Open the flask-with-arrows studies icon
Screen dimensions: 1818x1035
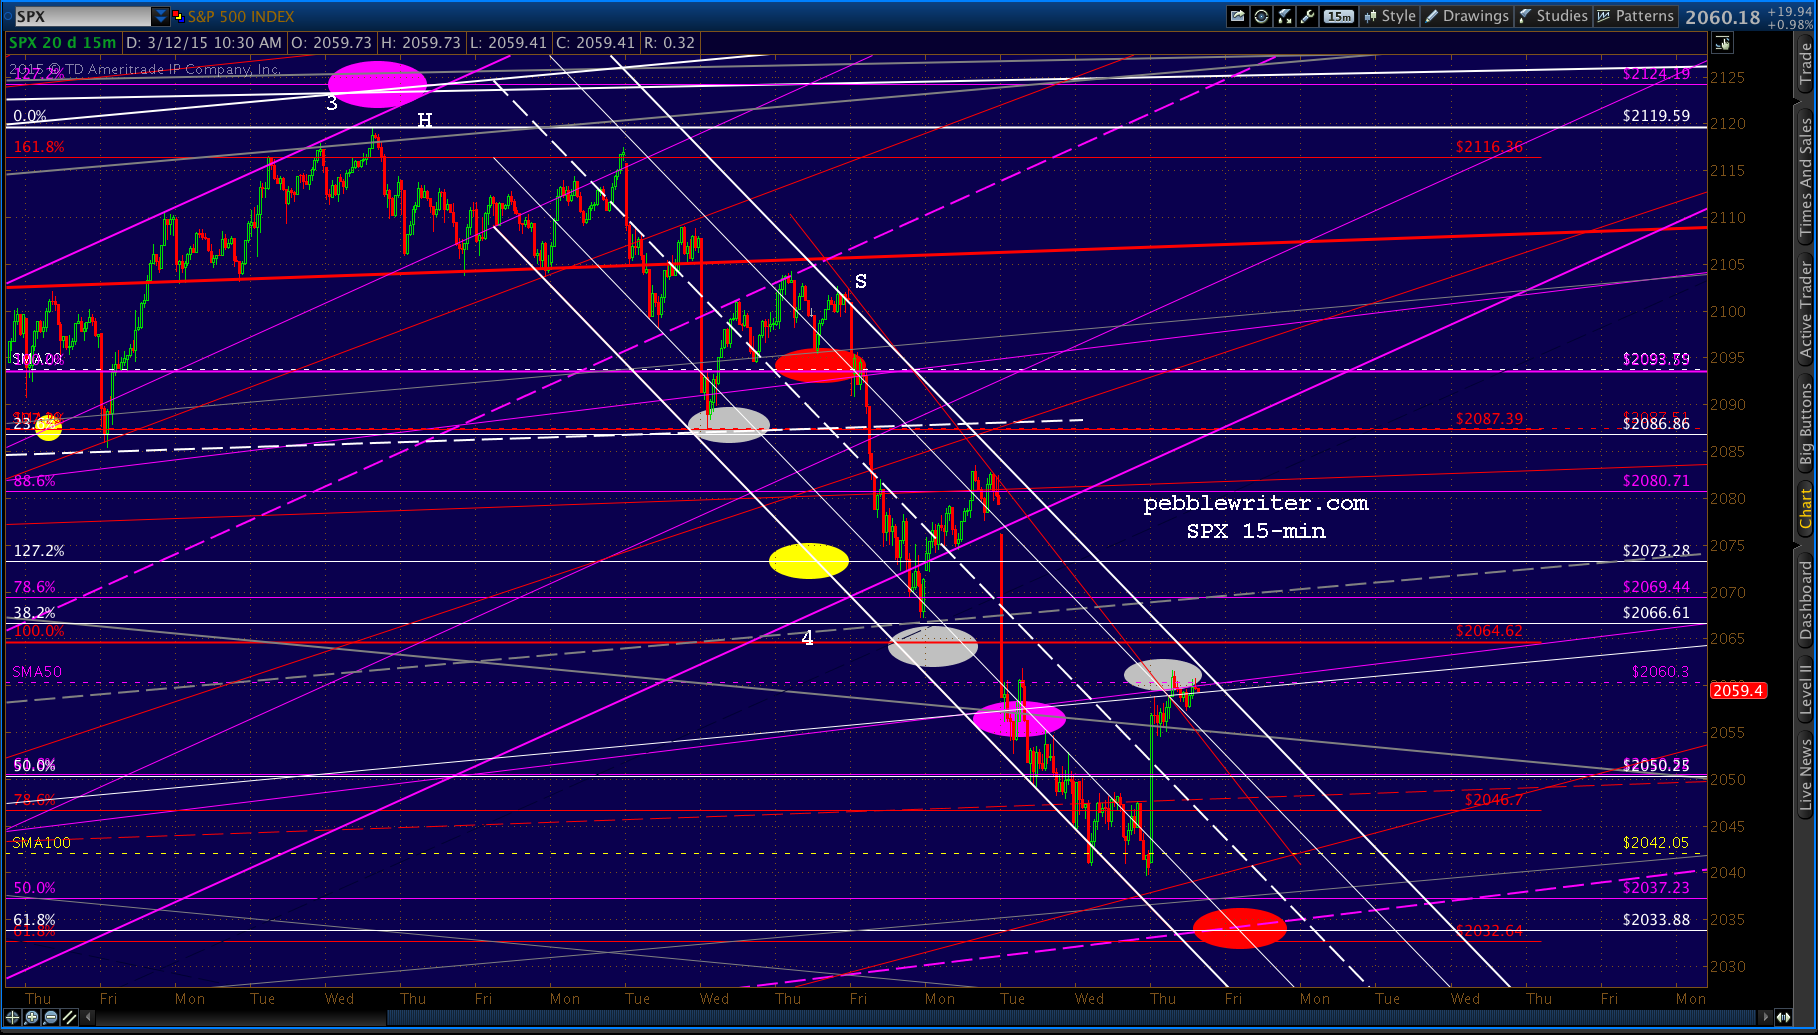(1285, 16)
